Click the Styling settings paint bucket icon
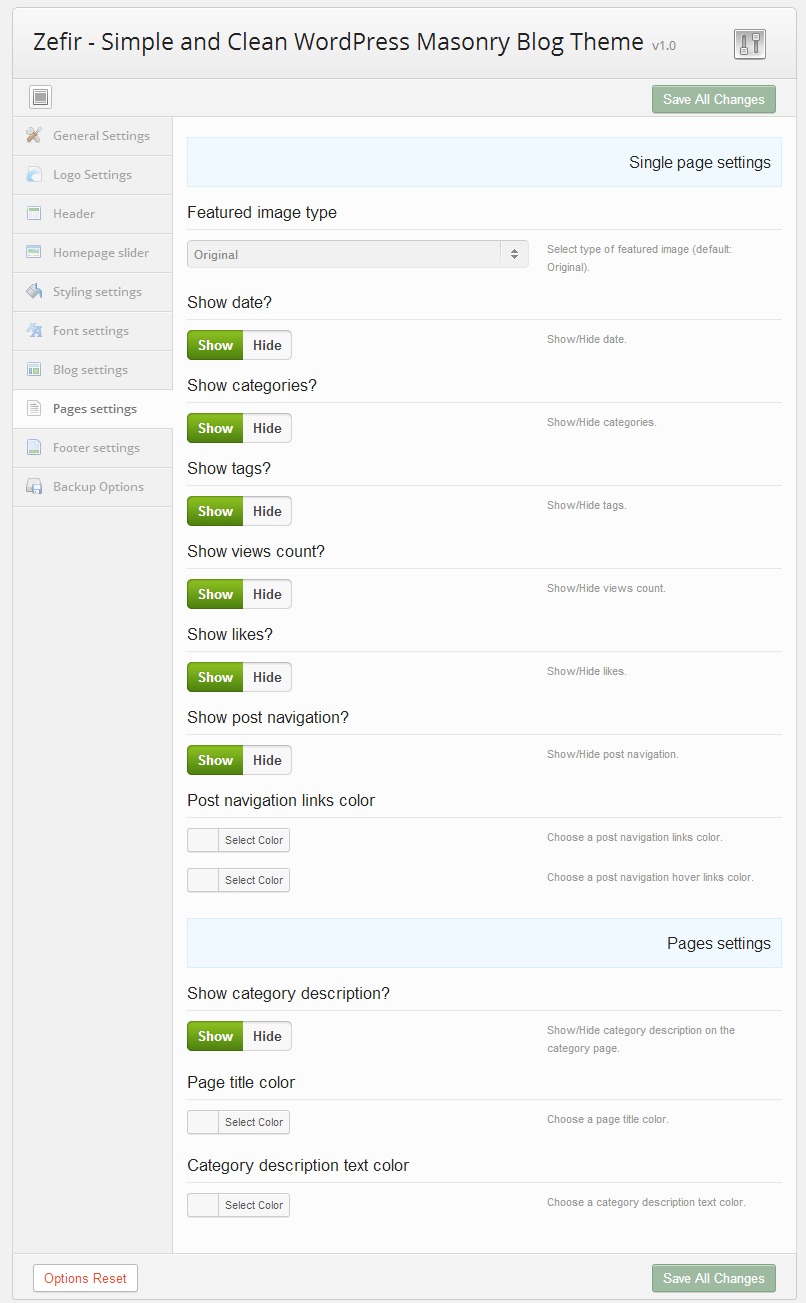Screen dimensions: 806x1303 [34, 292]
